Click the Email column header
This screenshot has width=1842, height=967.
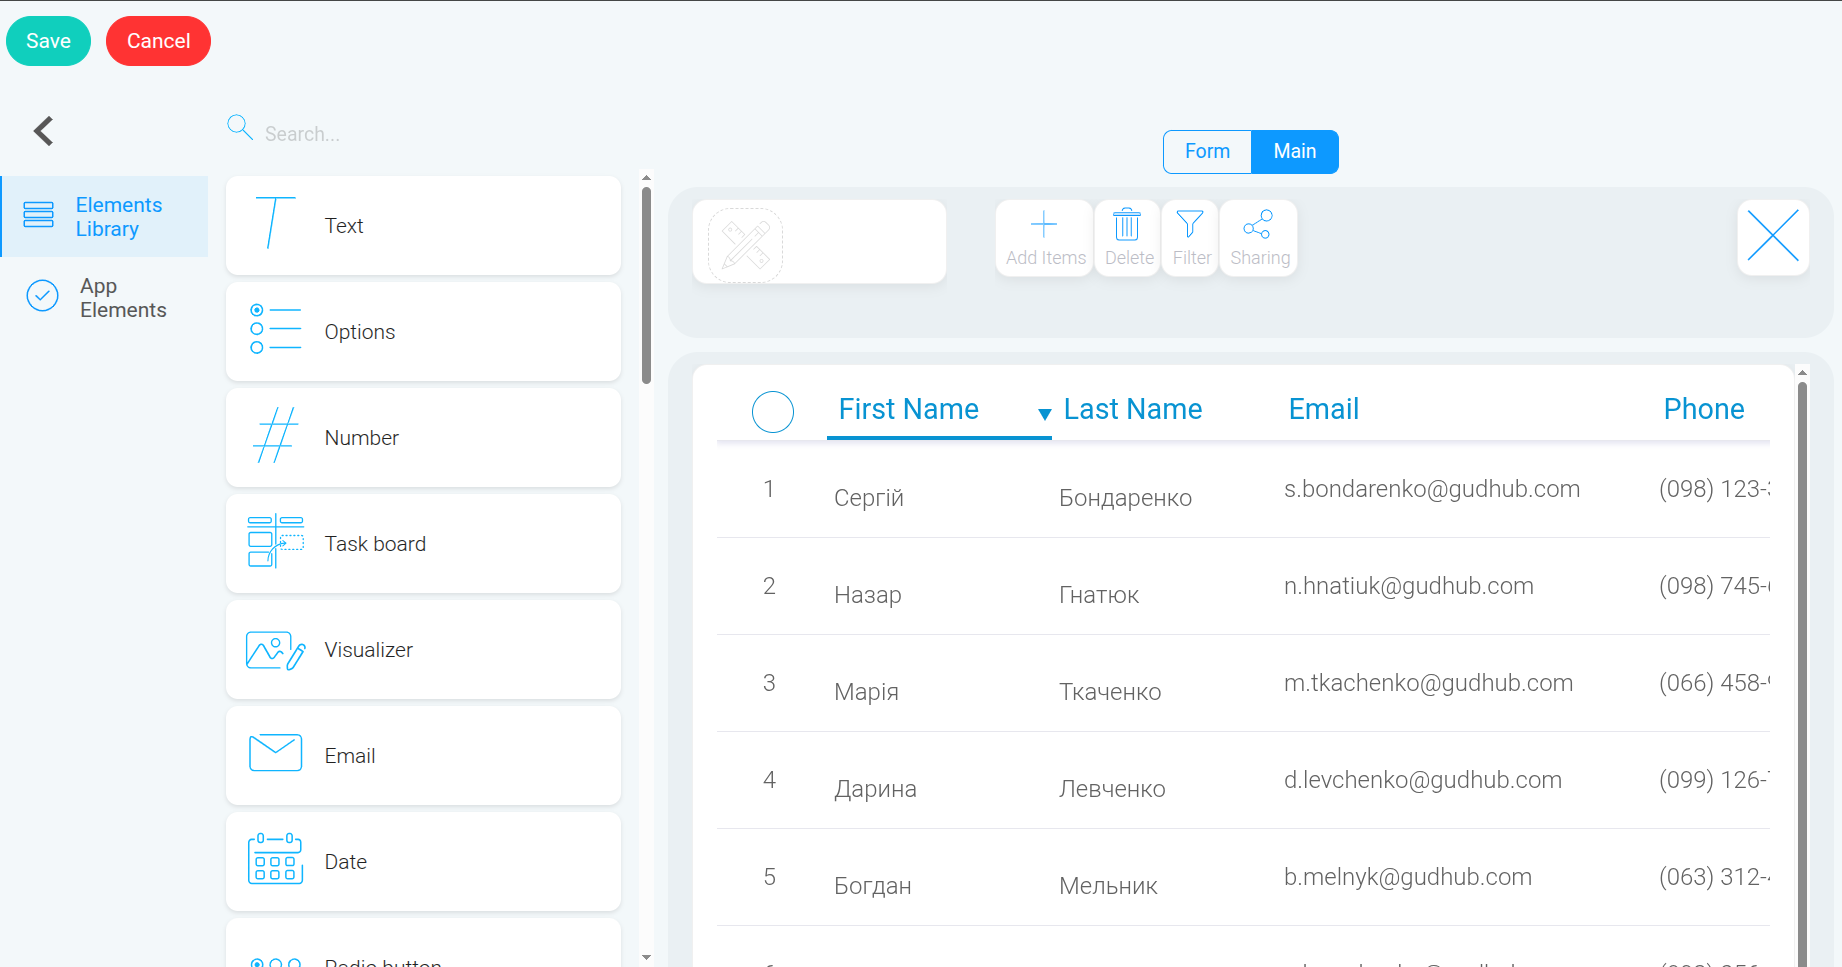click(x=1323, y=409)
